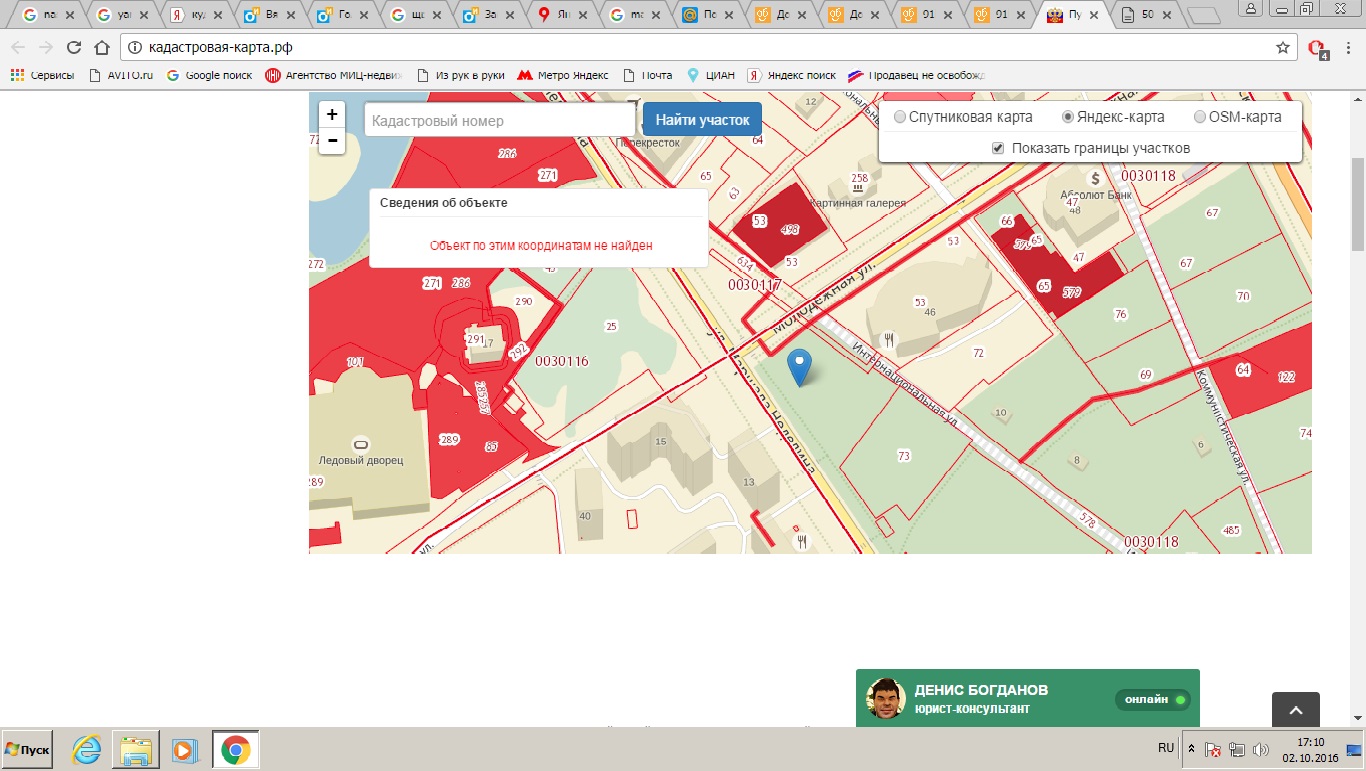
Task: Select the Спутниковая карта radio option
Action: [900, 117]
